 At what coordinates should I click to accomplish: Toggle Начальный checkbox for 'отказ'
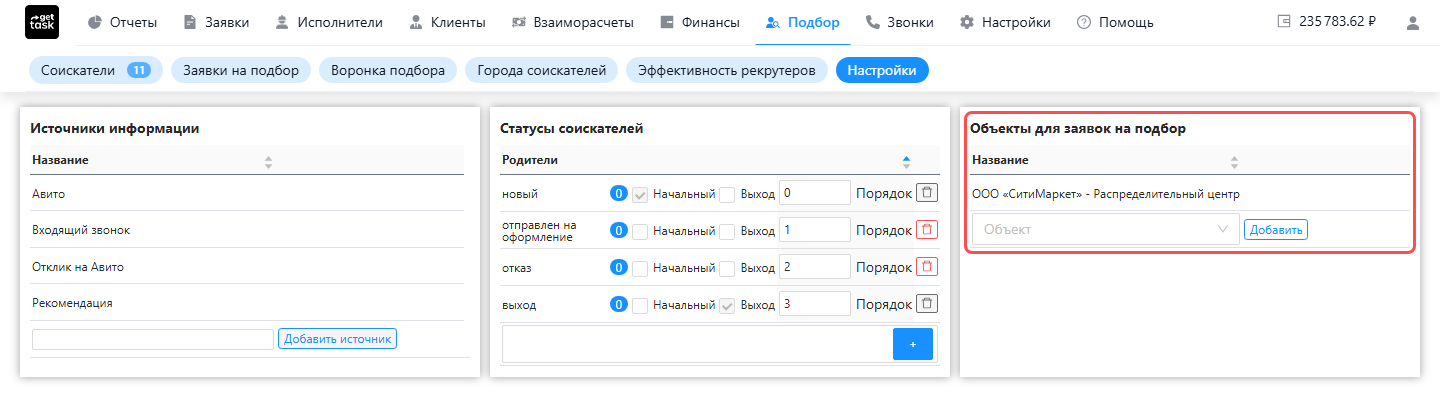click(x=640, y=268)
